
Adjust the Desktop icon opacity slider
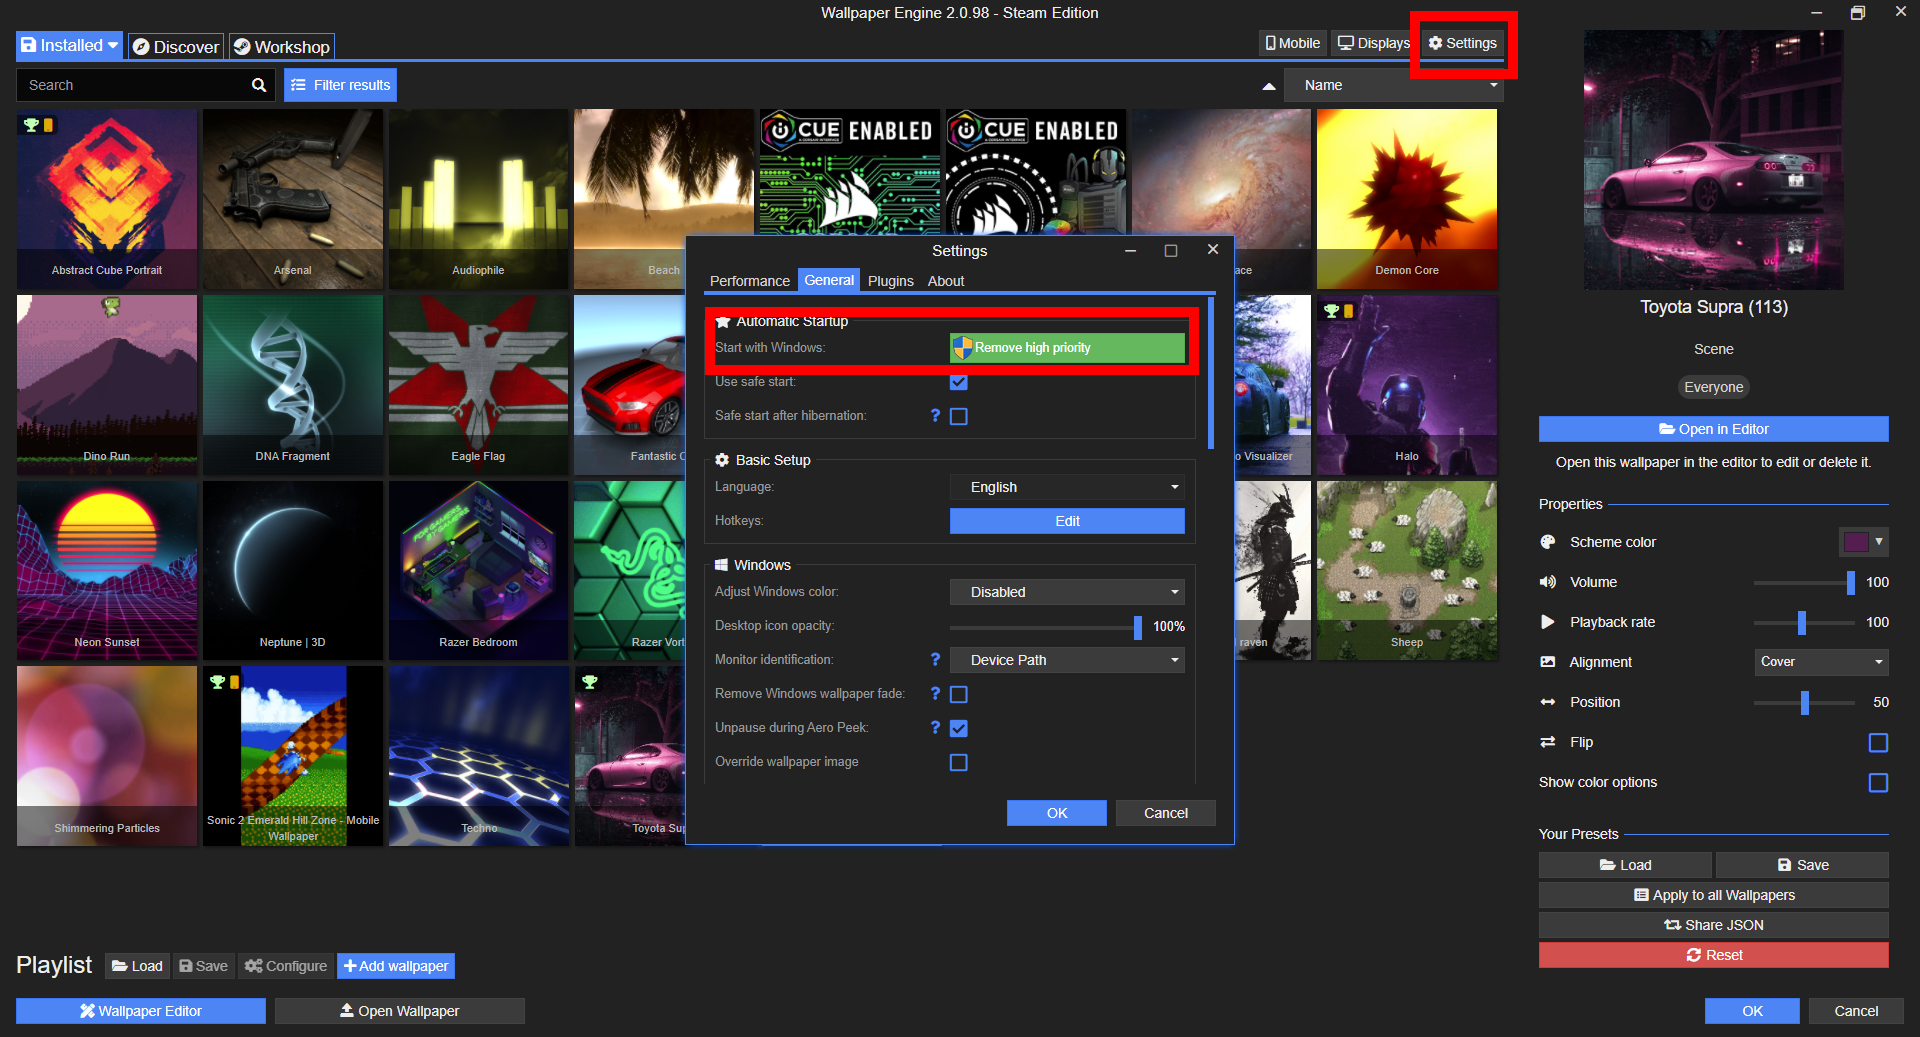point(1044,626)
